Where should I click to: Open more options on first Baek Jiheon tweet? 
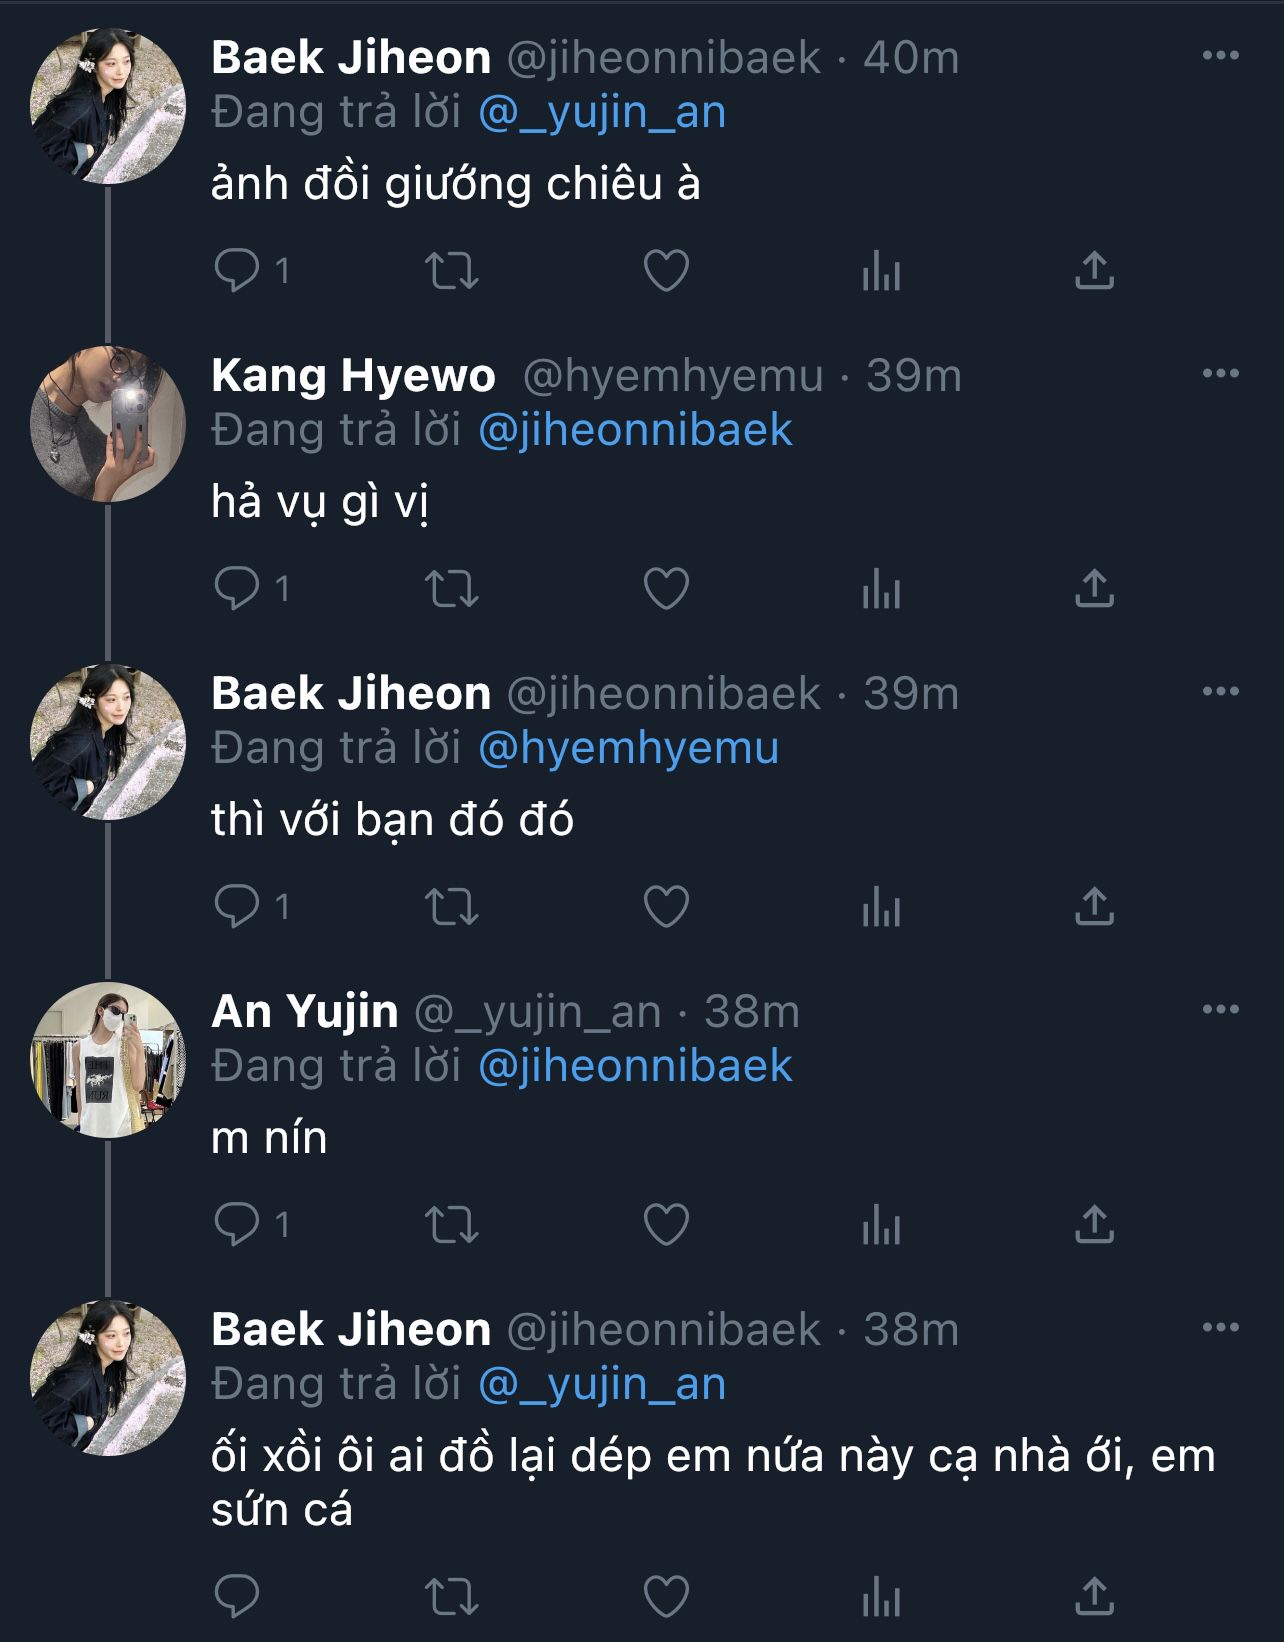[x=1220, y=56]
